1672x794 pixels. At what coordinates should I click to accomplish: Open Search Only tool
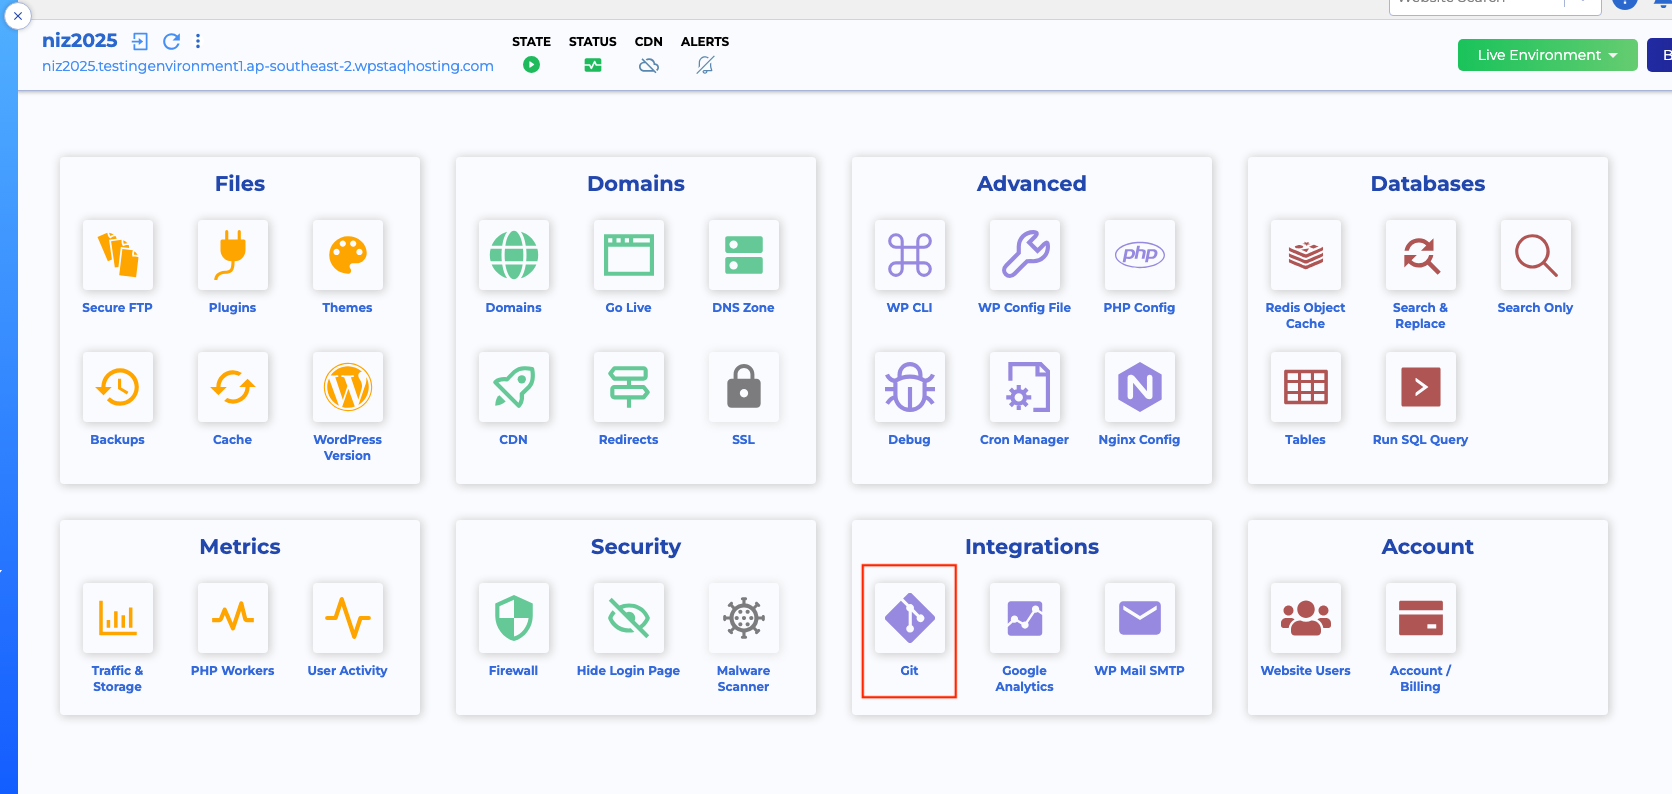(x=1536, y=255)
